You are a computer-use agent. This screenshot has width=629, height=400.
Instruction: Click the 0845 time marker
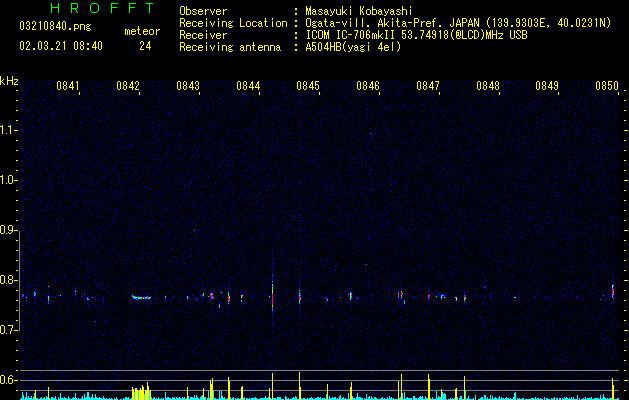tap(308, 85)
